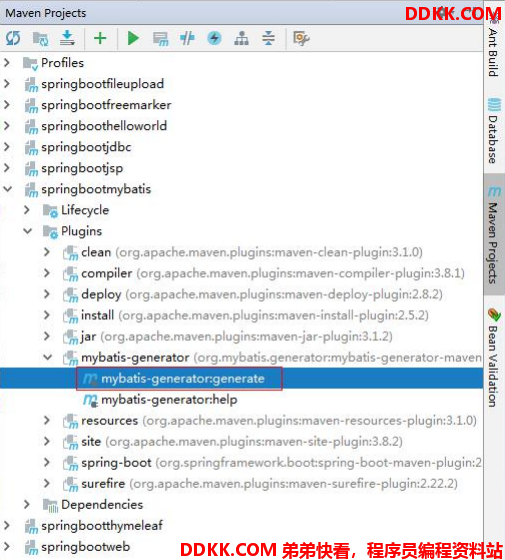Click Generate Sources and Update Folders icon

pyautogui.click(x=40, y=38)
